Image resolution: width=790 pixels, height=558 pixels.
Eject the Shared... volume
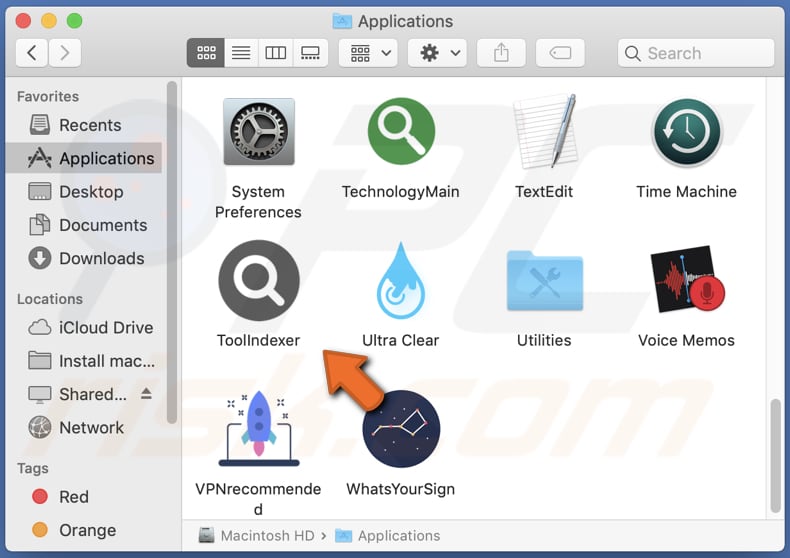[146, 393]
